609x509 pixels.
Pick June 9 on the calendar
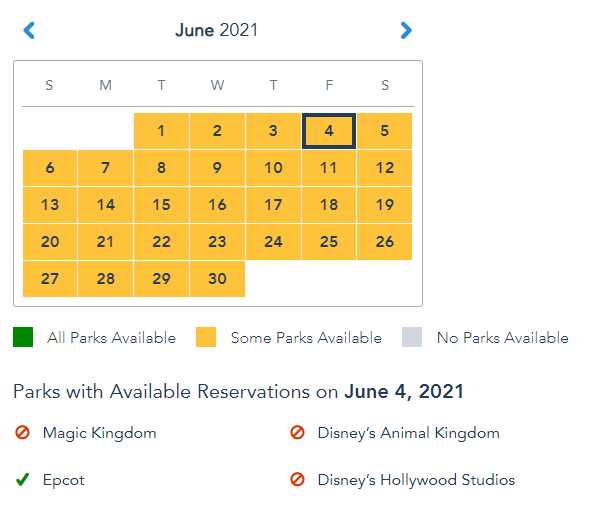218,168
